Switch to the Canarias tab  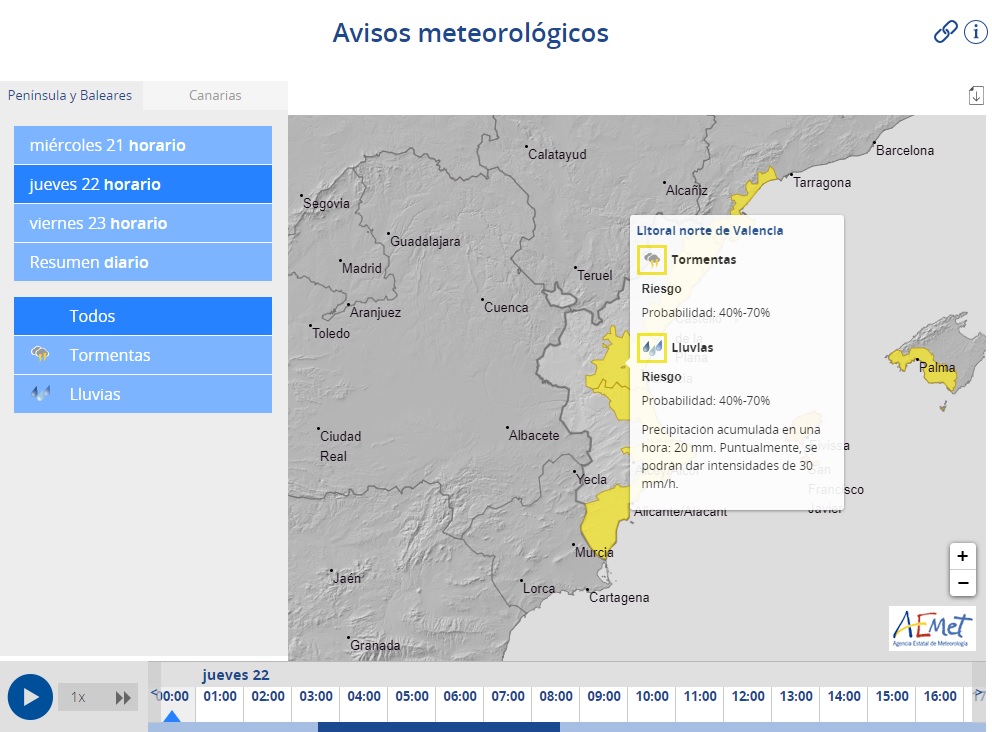pyautogui.click(x=215, y=95)
